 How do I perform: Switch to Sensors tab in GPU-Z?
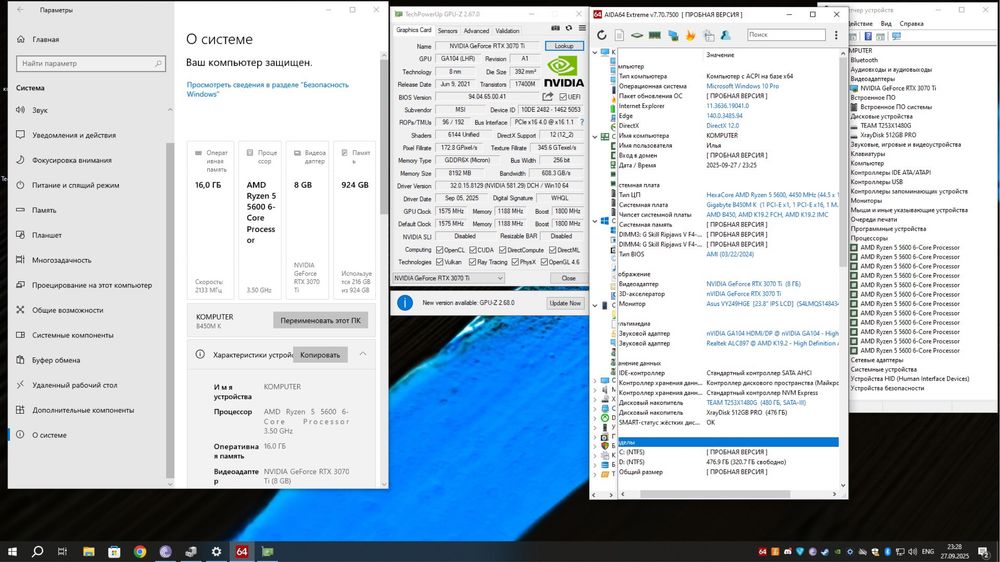coord(447,31)
